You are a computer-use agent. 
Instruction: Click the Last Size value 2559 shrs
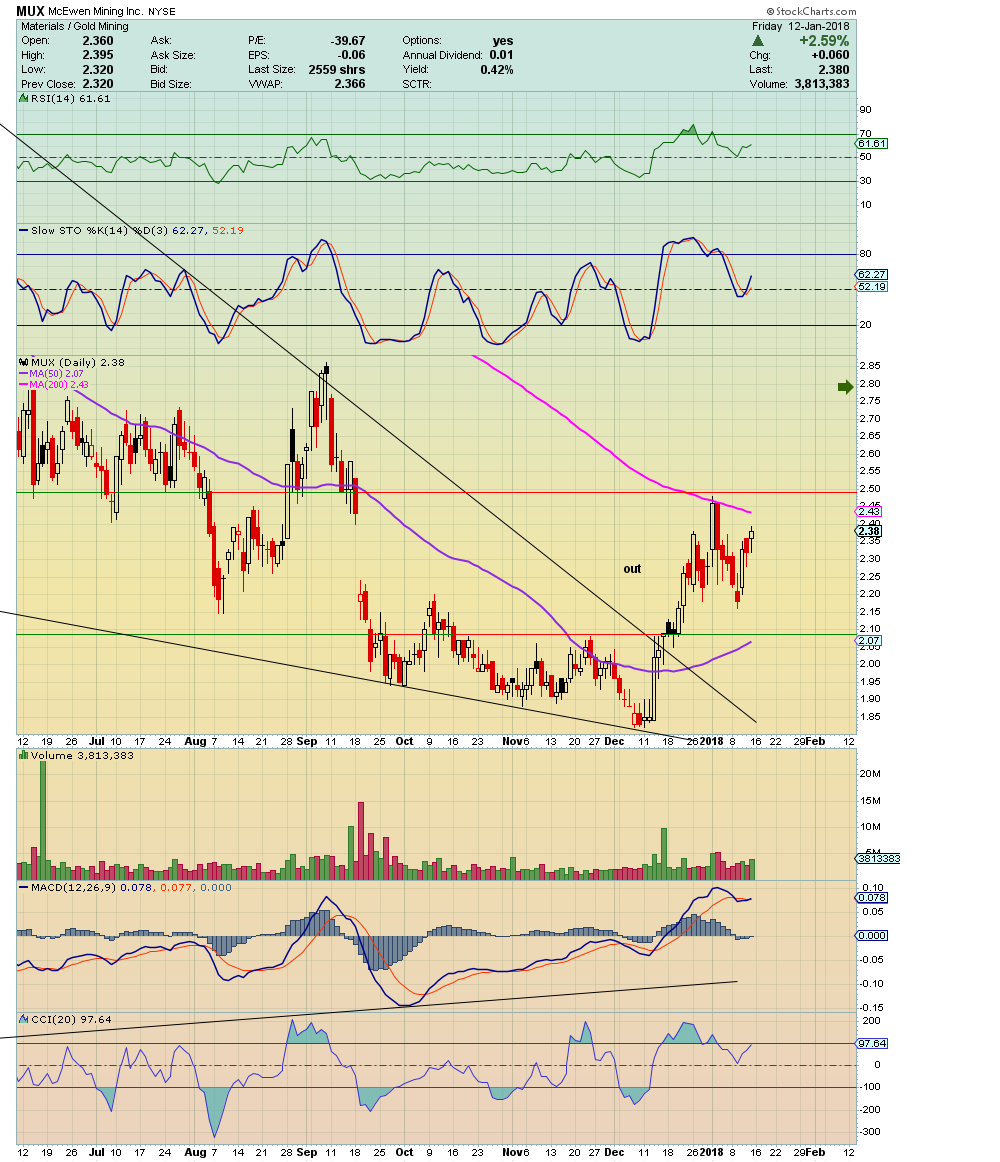point(337,70)
